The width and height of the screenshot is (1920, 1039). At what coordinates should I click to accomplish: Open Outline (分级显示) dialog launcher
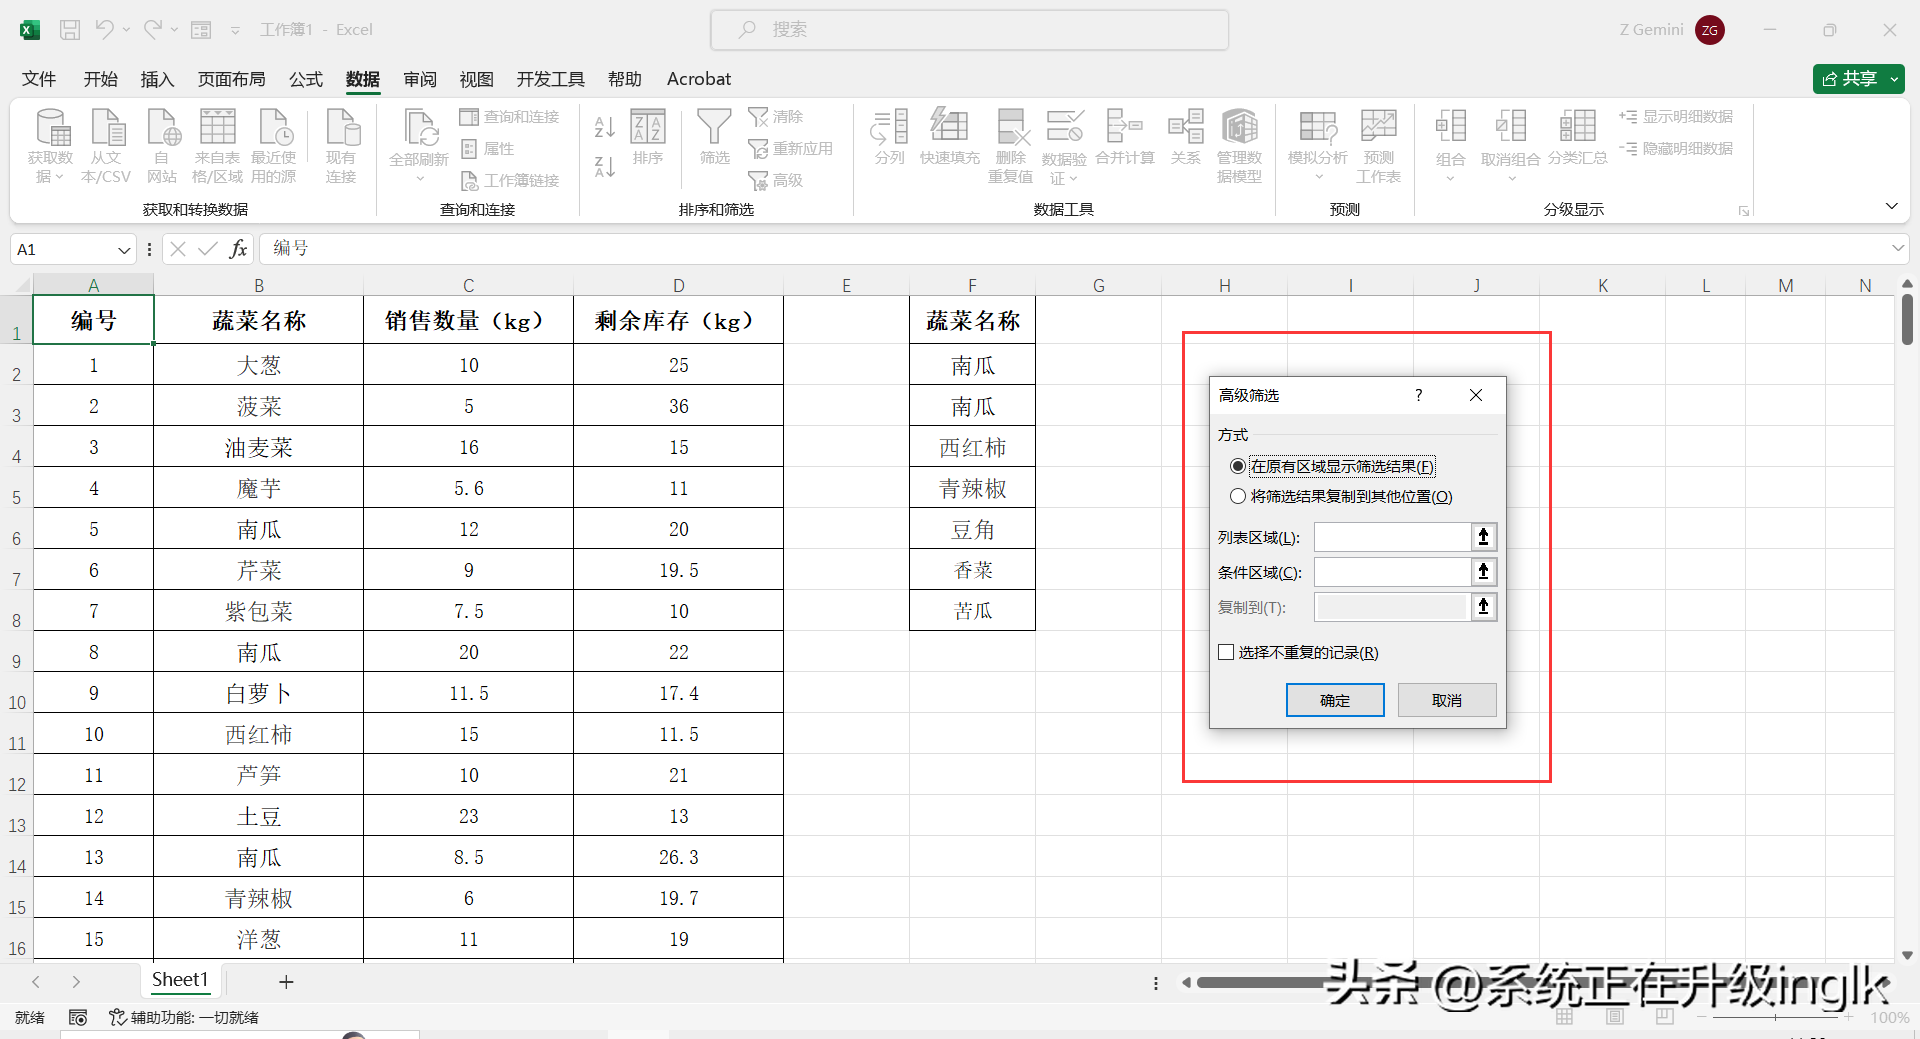point(1743,211)
